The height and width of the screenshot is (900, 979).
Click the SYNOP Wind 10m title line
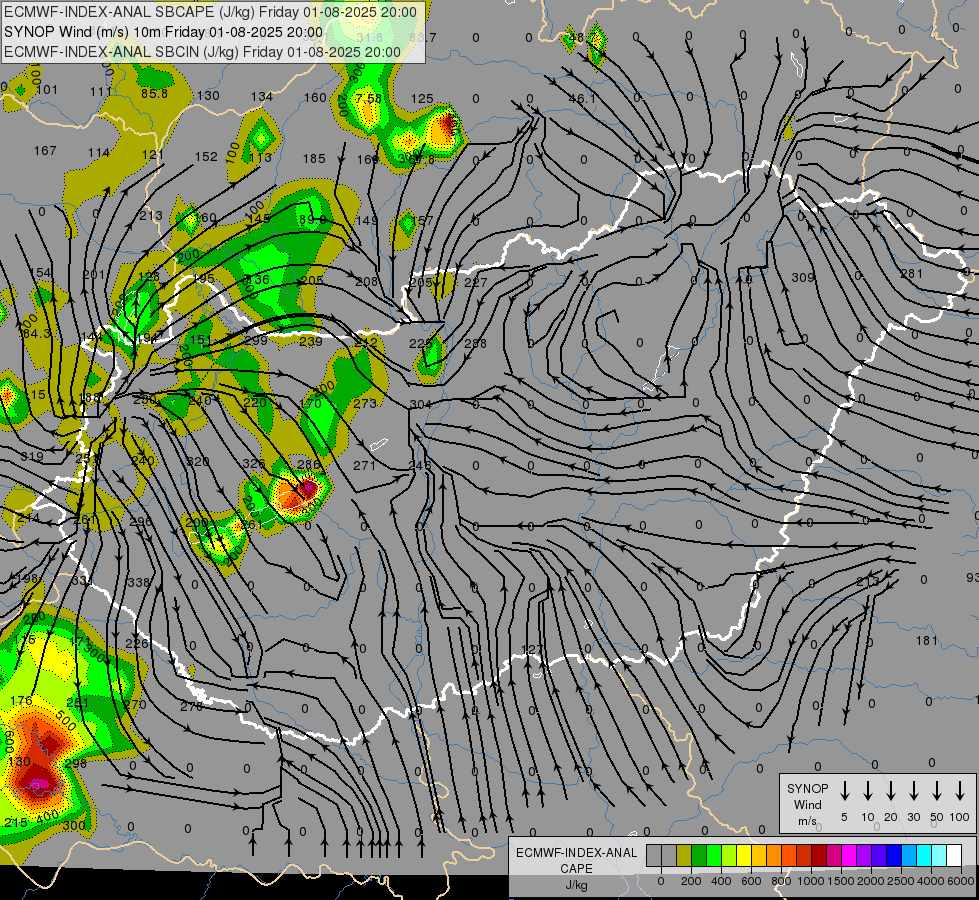click(x=164, y=32)
